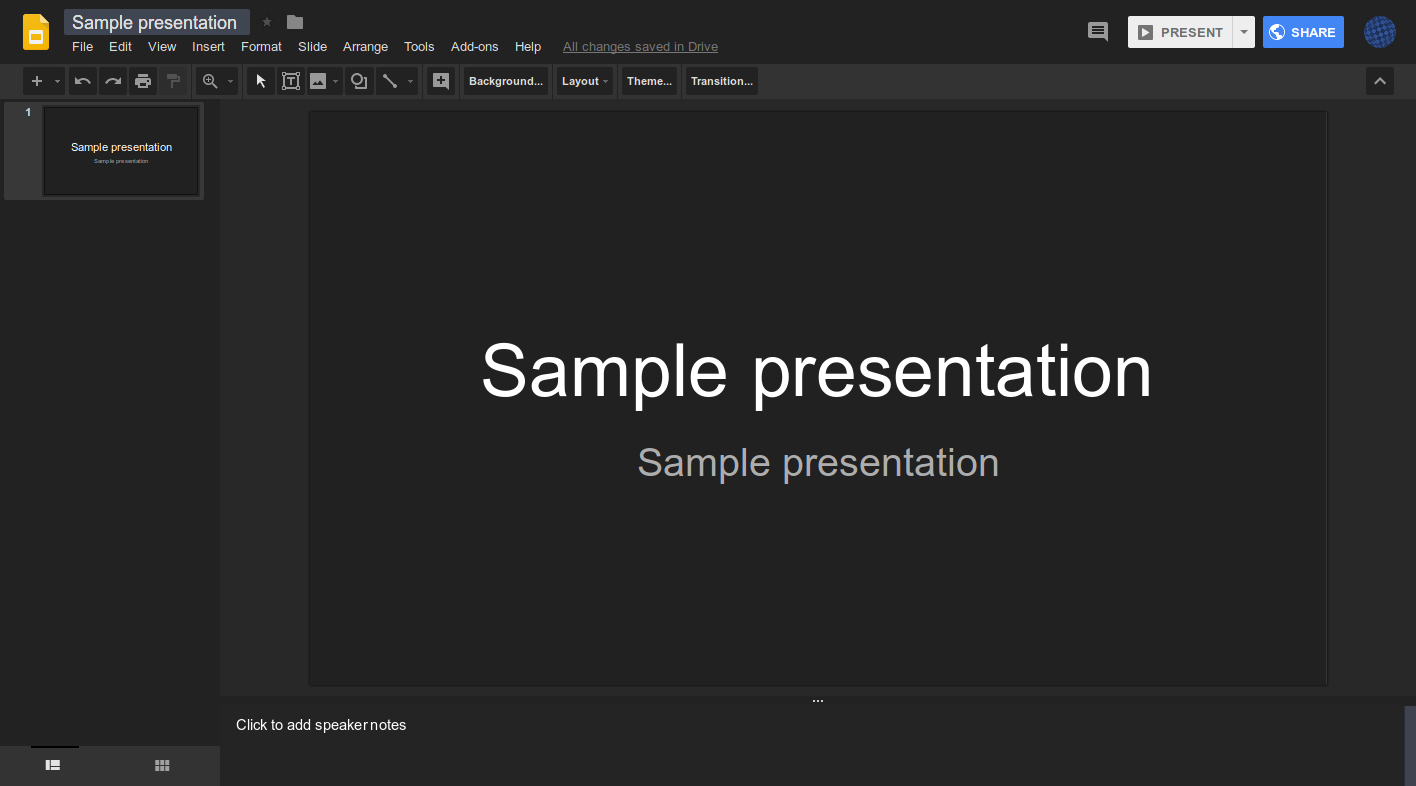Open the Insert menu
This screenshot has width=1416, height=786.
pos(208,46)
